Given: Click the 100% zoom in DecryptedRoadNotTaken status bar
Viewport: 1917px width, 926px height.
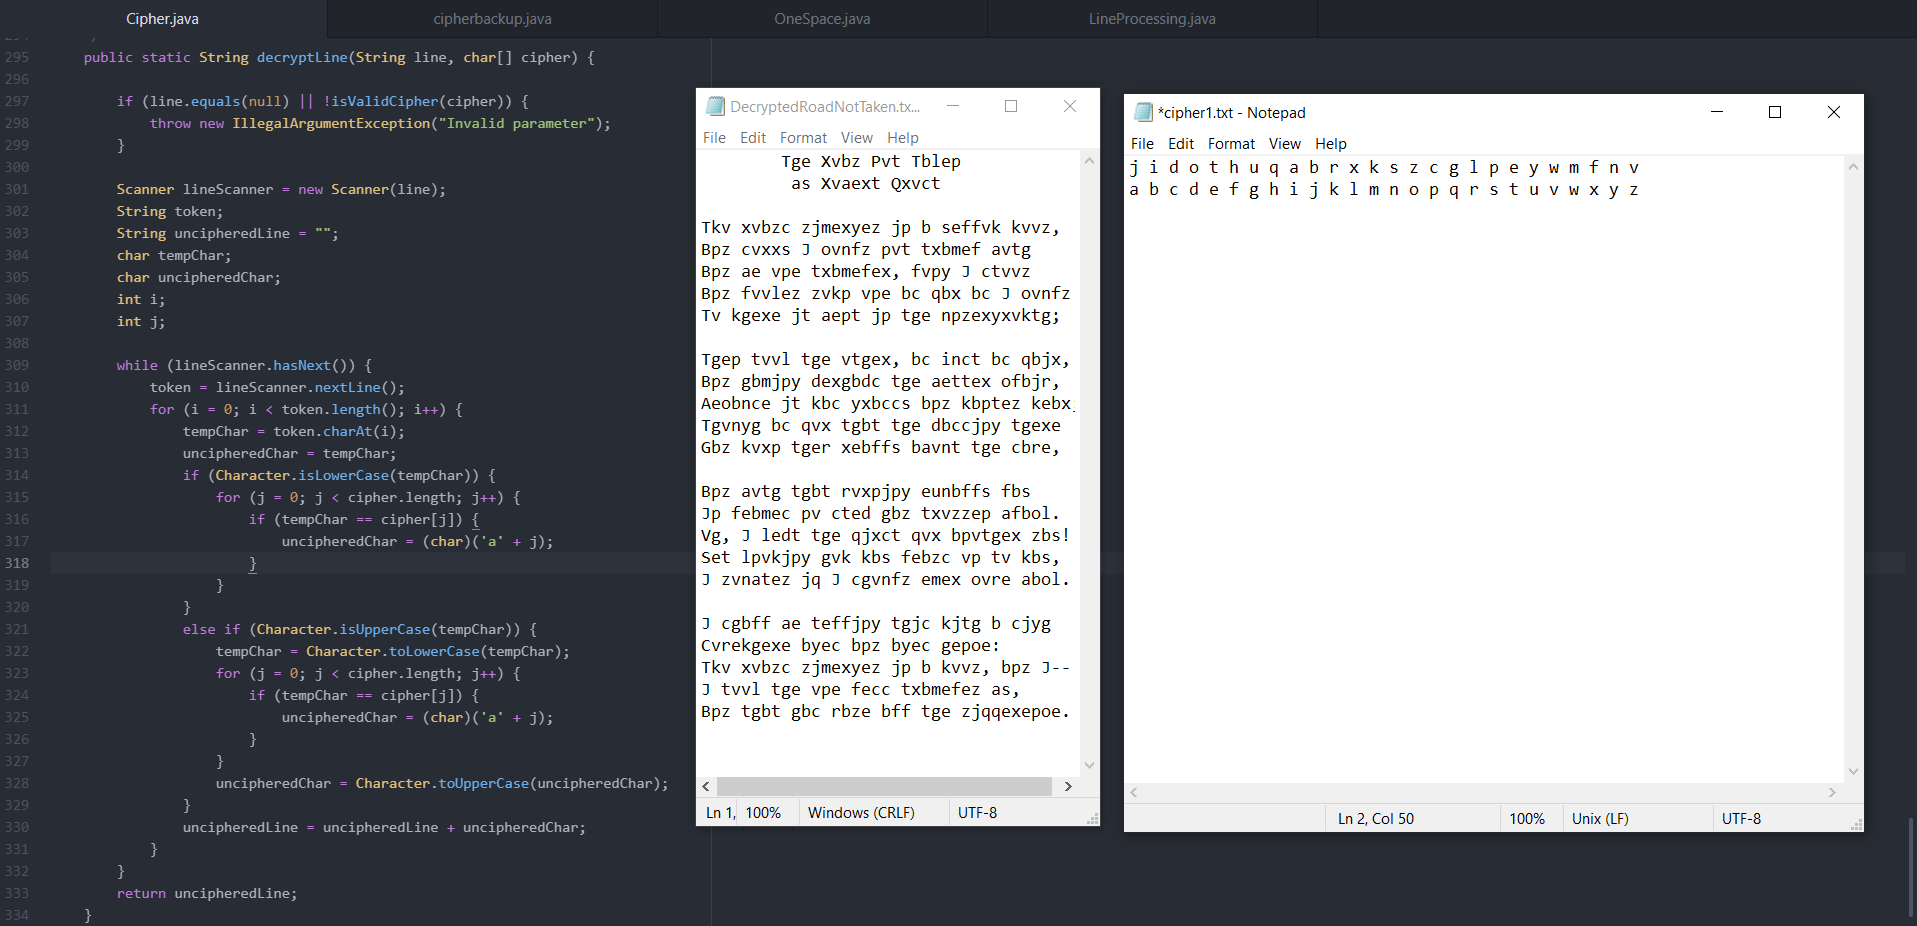Looking at the screenshot, I should [763, 813].
